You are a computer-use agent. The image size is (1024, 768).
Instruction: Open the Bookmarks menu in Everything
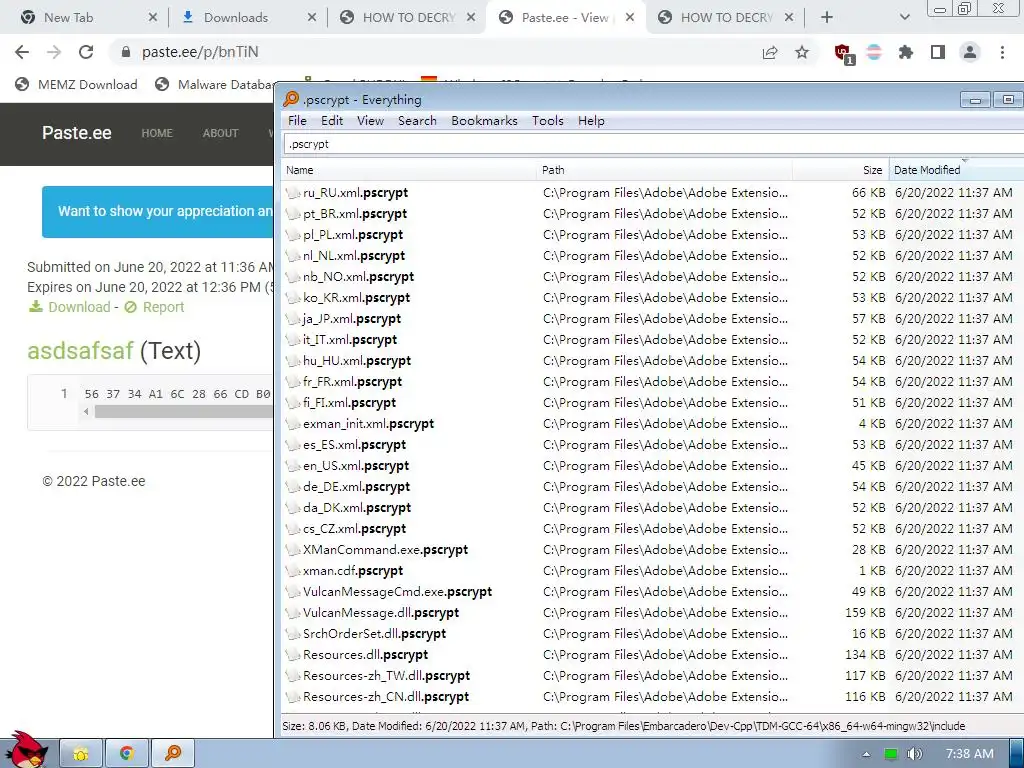[484, 121]
